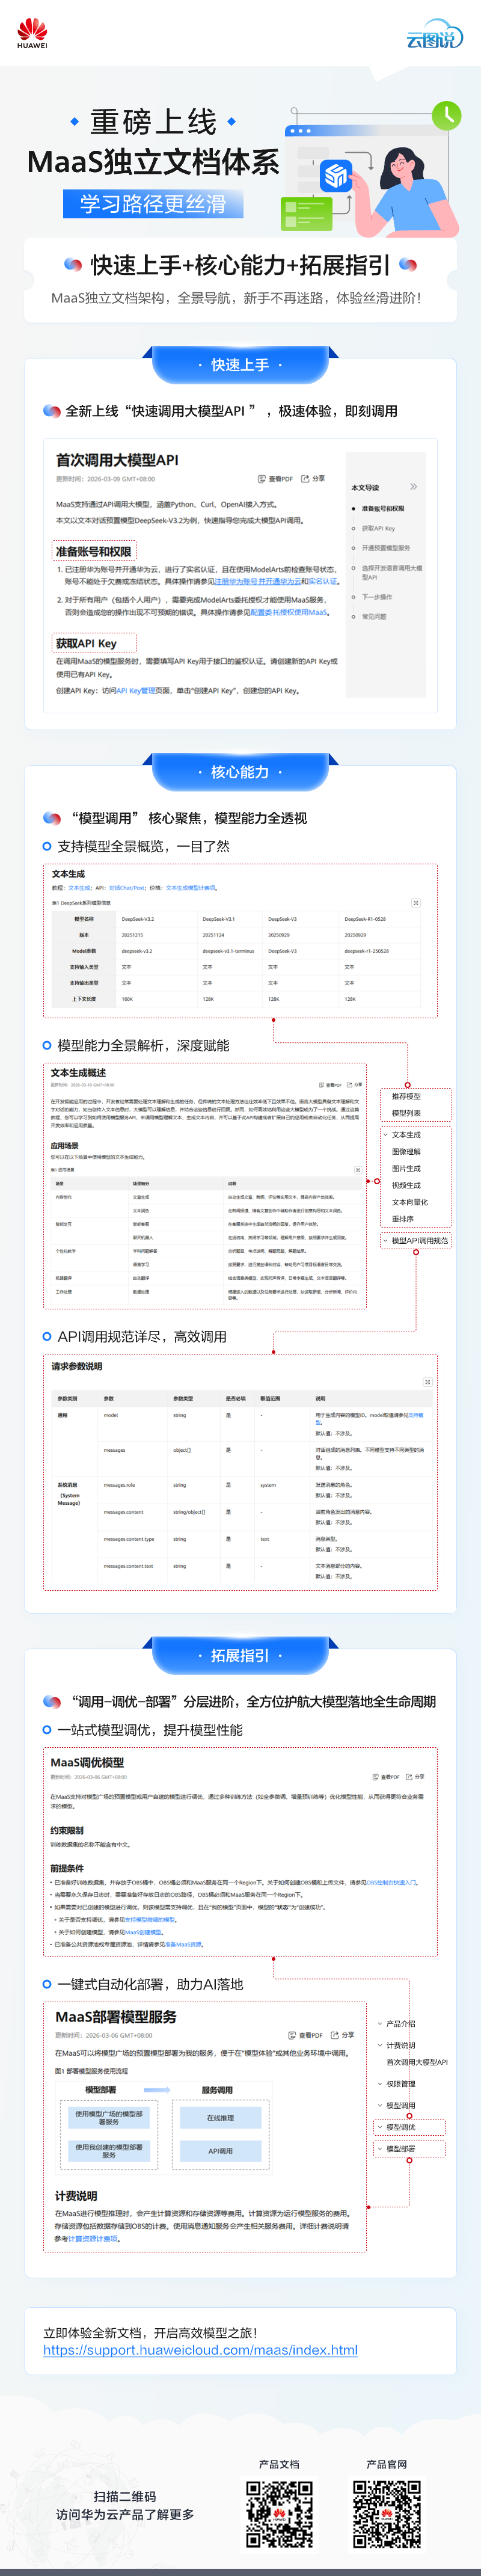The width and height of the screenshot is (481, 2576).
Task: Click DeepSeek-R1-0528 column header cell
Action: coord(365,918)
